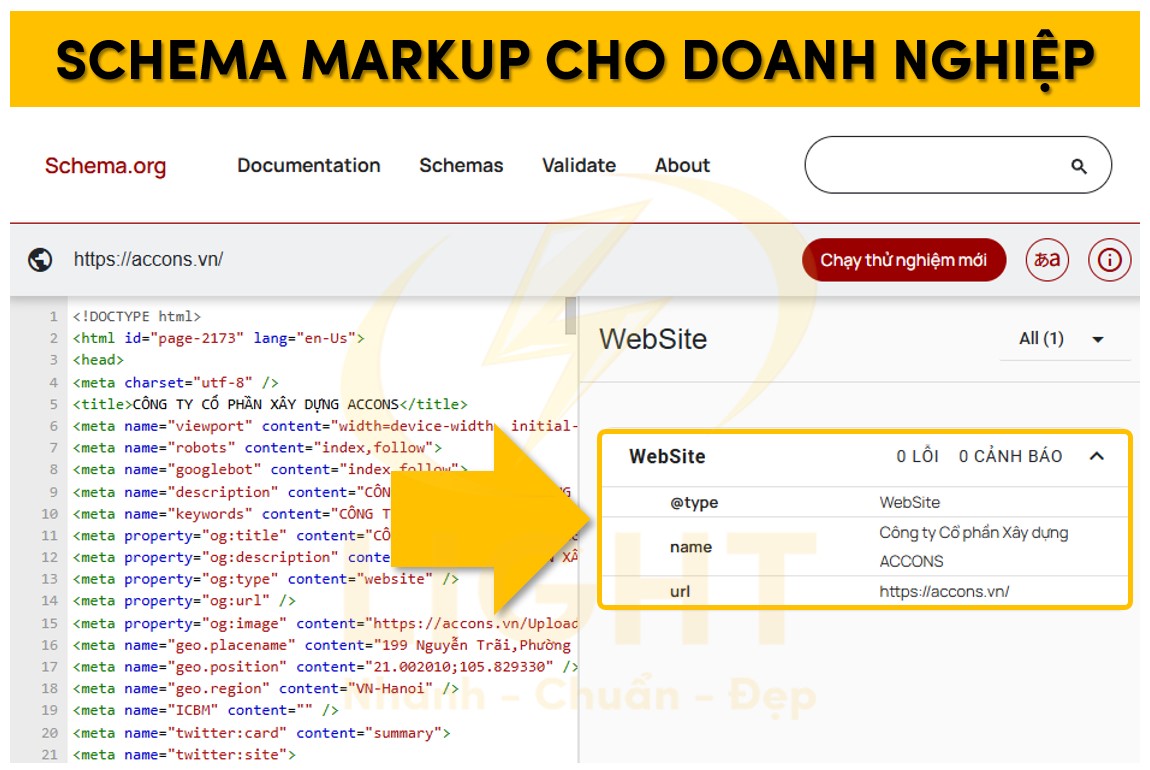Select line number 21 in the gutter
This screenshot has width=1150, height=770.
click(x=49, y=754)
